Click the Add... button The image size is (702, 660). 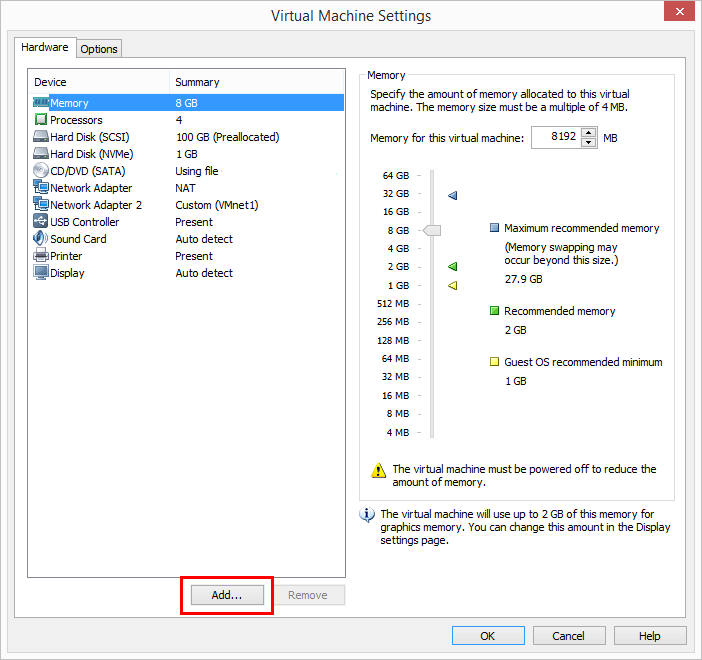tap(227, 595)
